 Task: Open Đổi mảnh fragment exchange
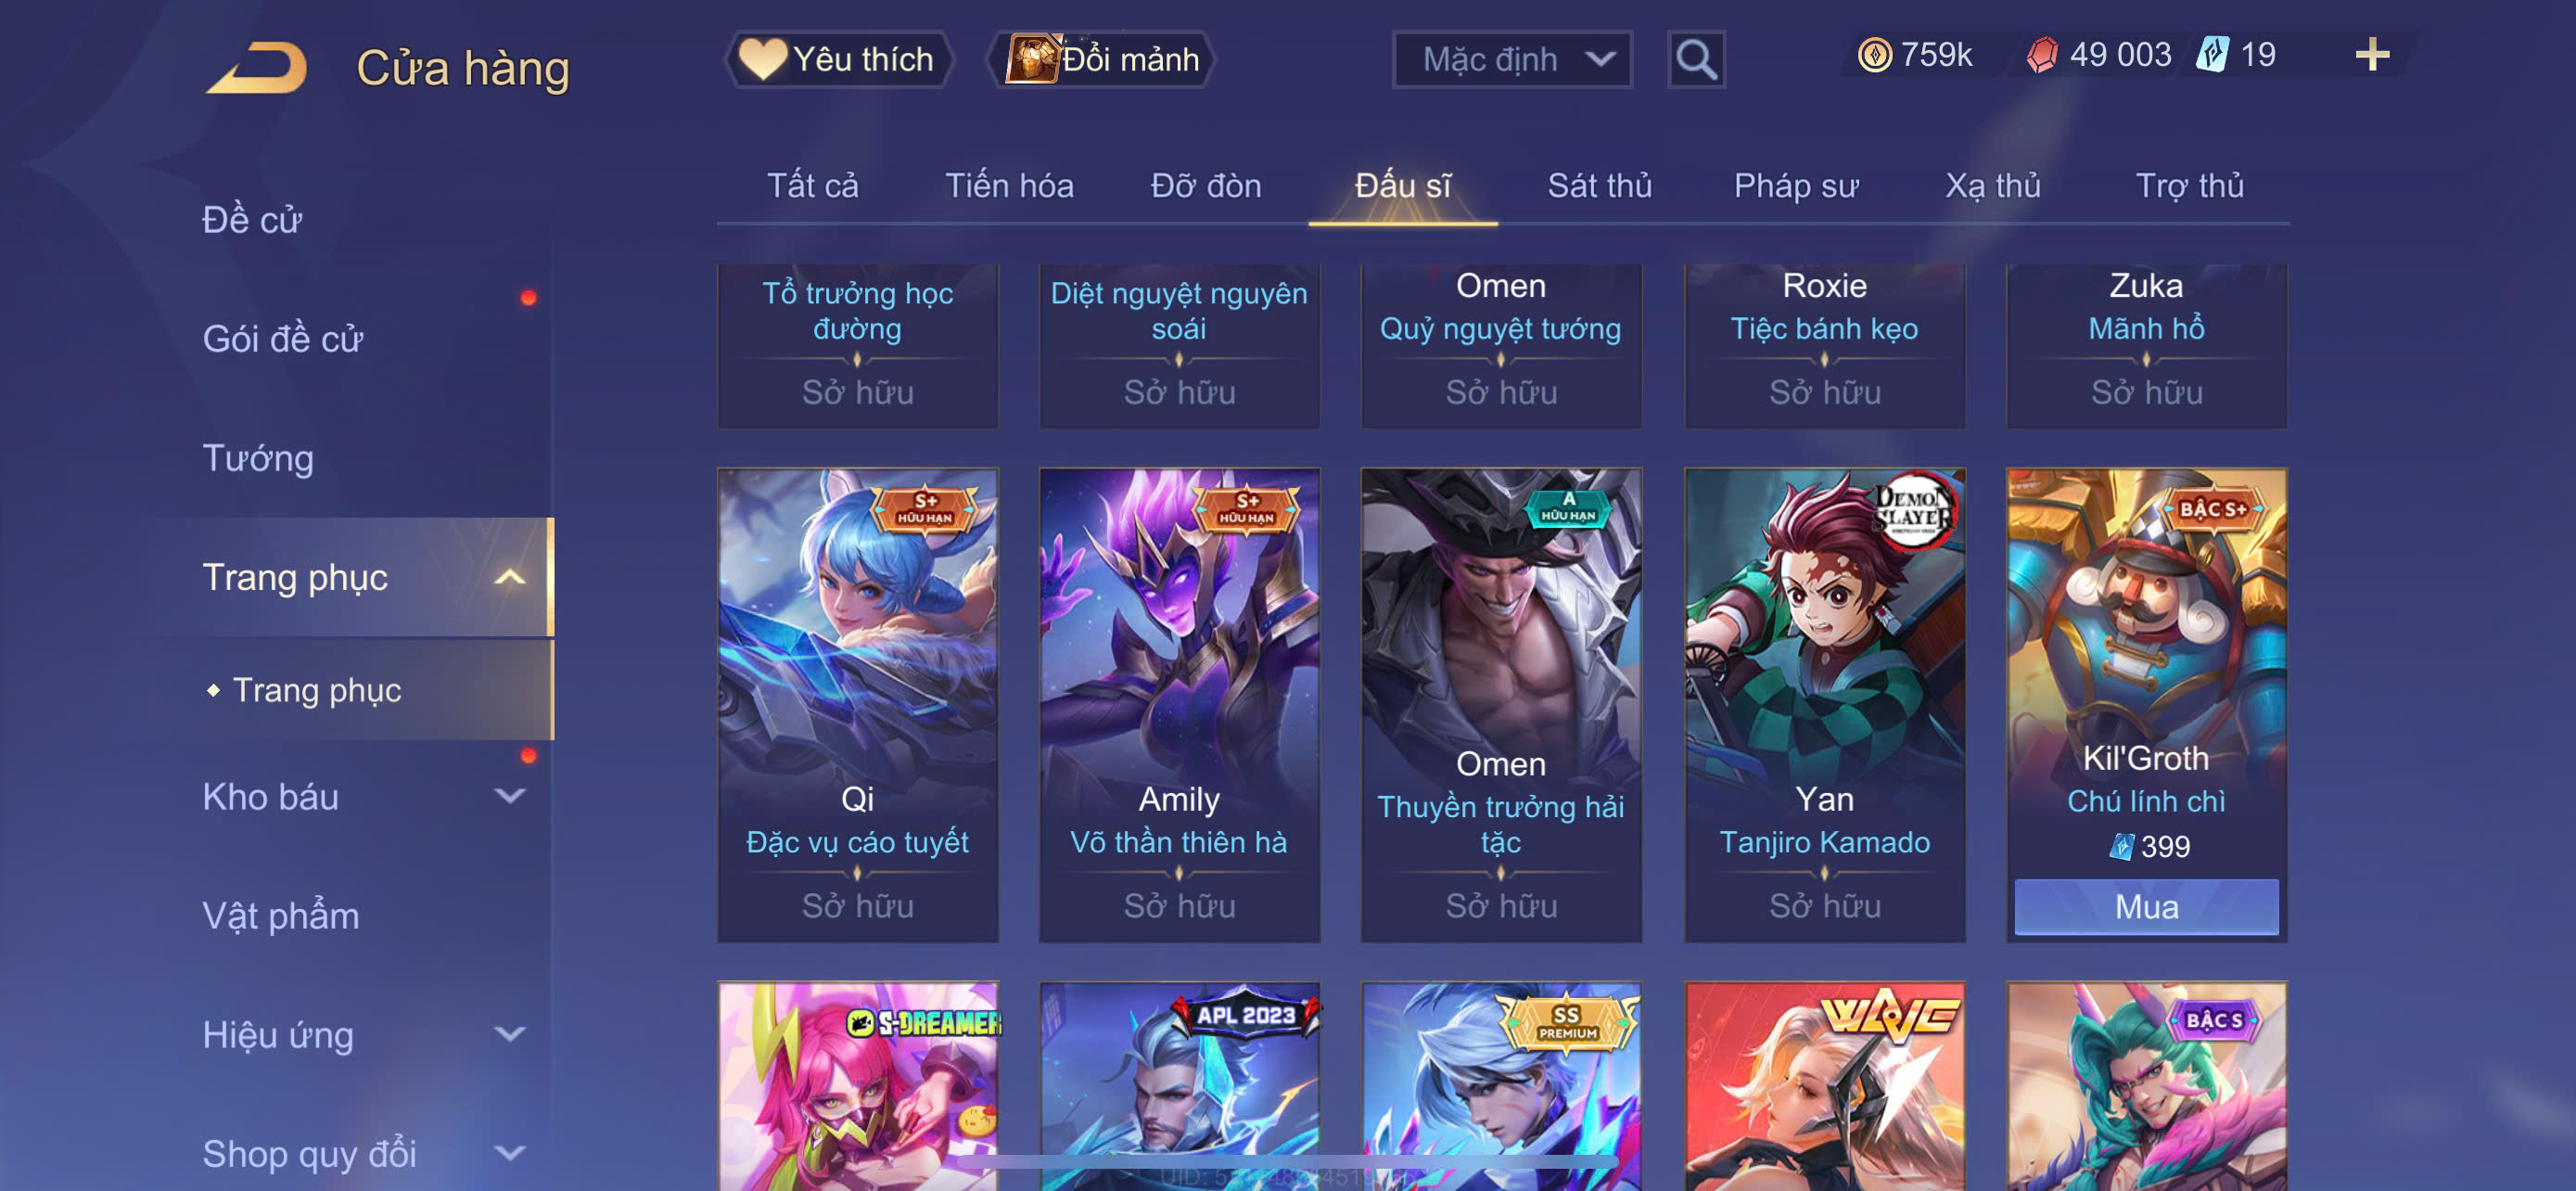click(x=1102, y=59)
